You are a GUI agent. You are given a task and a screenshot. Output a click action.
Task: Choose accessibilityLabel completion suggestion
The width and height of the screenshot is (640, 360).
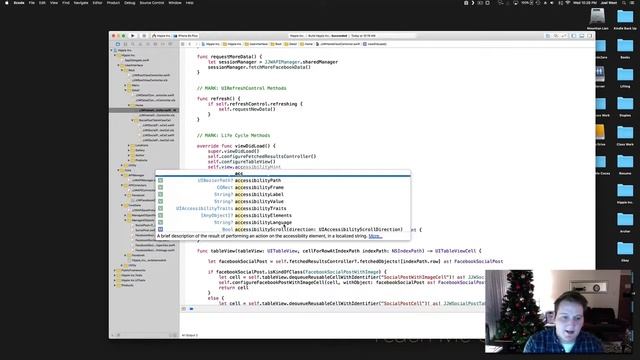(283, 194)
